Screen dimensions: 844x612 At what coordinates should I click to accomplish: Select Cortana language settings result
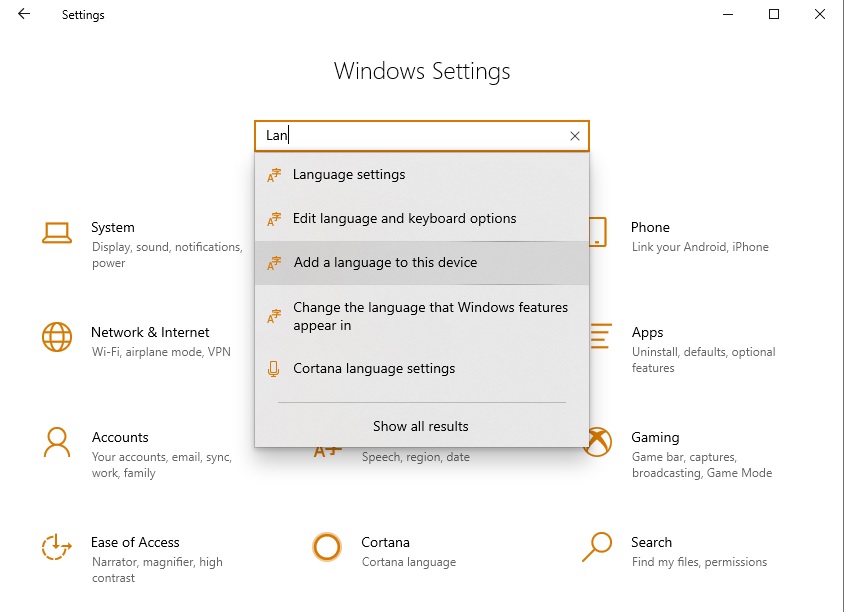pyautogui.click(x=422, y=369)
